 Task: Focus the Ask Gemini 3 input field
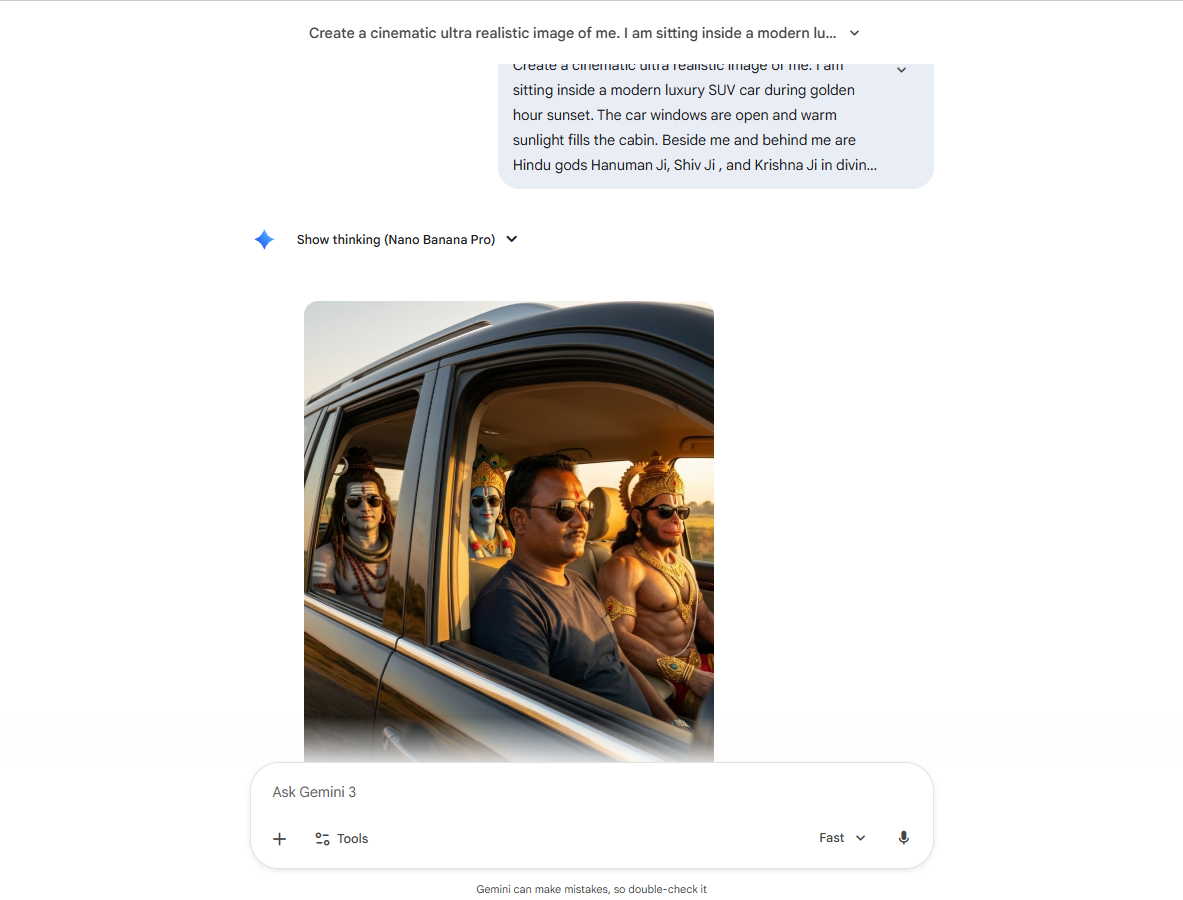click(x=592, y=792)
